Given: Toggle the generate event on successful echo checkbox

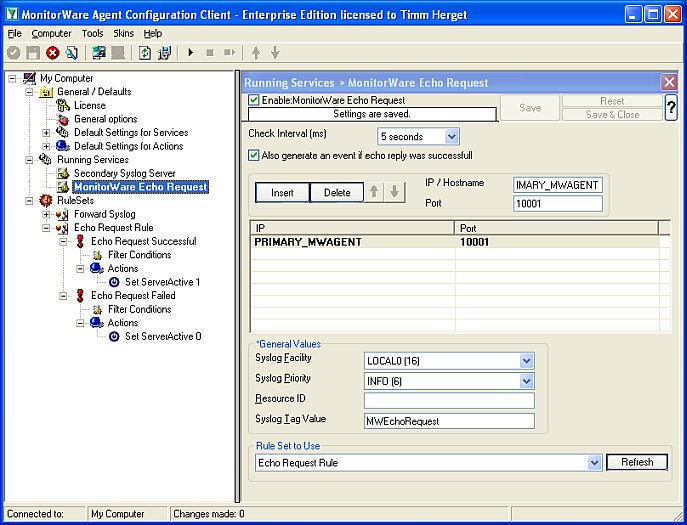Looking at the screenshot, I should tap(253, 155).
